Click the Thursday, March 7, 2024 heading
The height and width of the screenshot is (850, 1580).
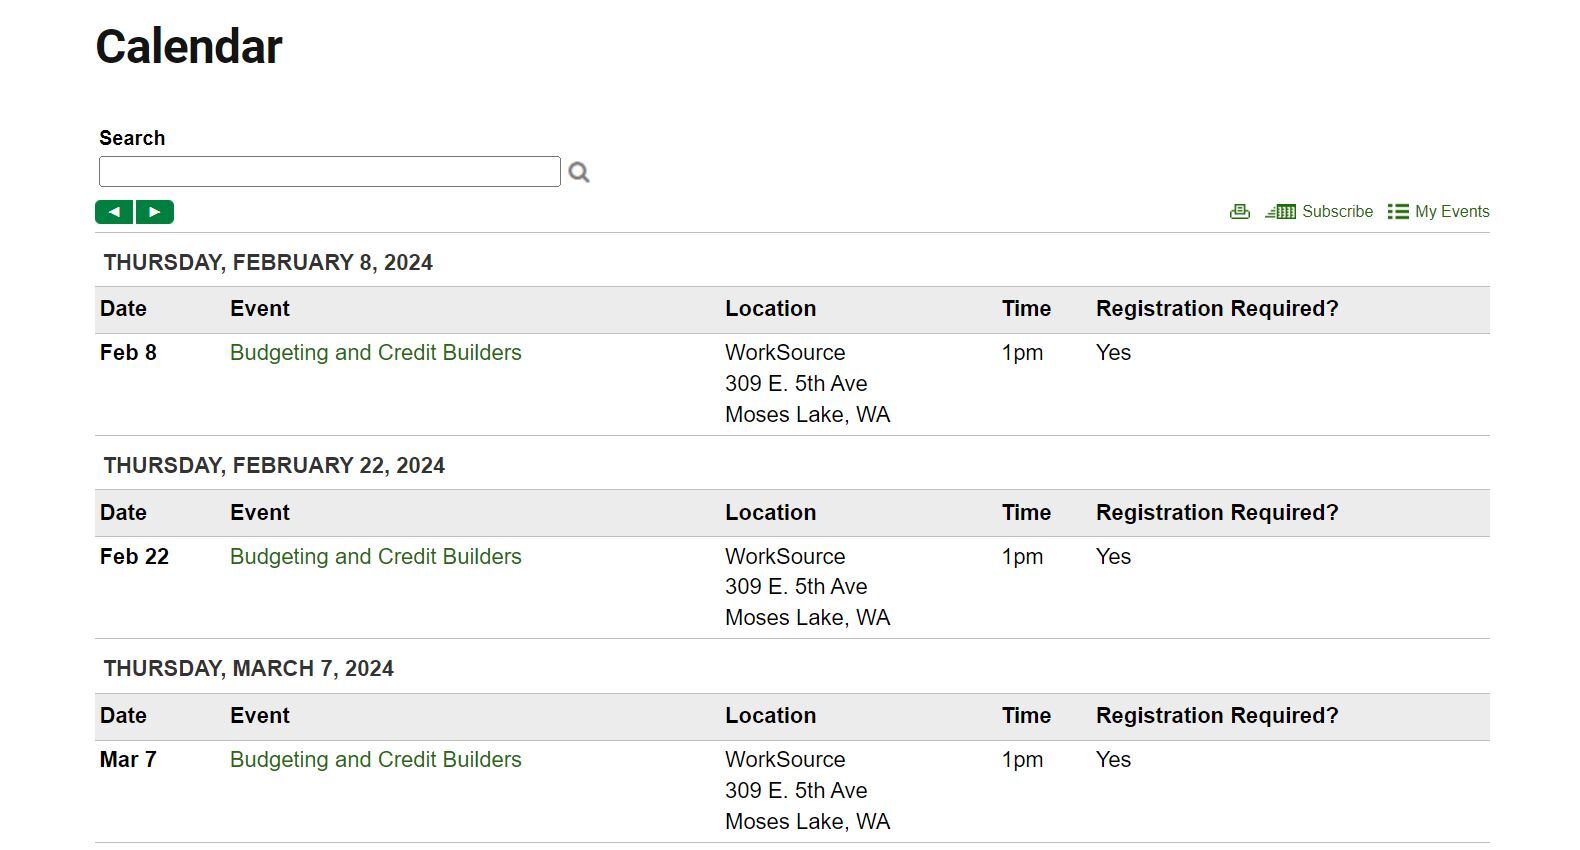[x=249, y=668]
